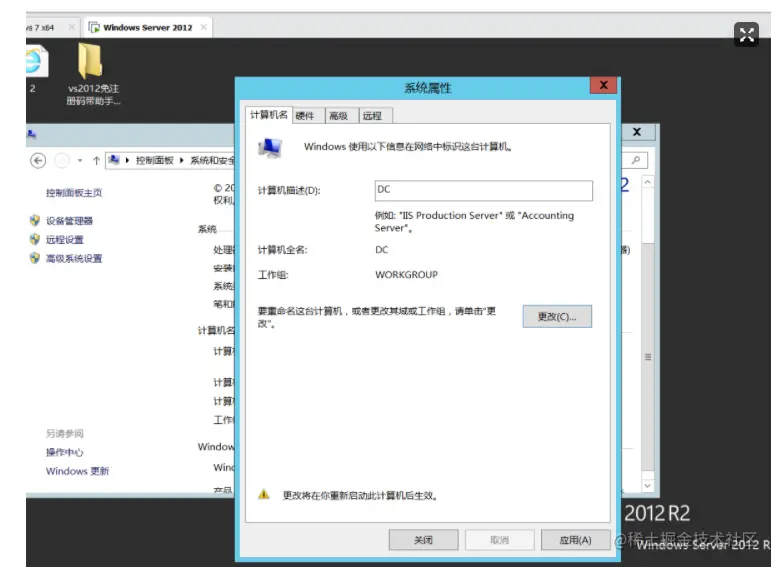Close the Windows 7 x64 tab

pos(72,27)
